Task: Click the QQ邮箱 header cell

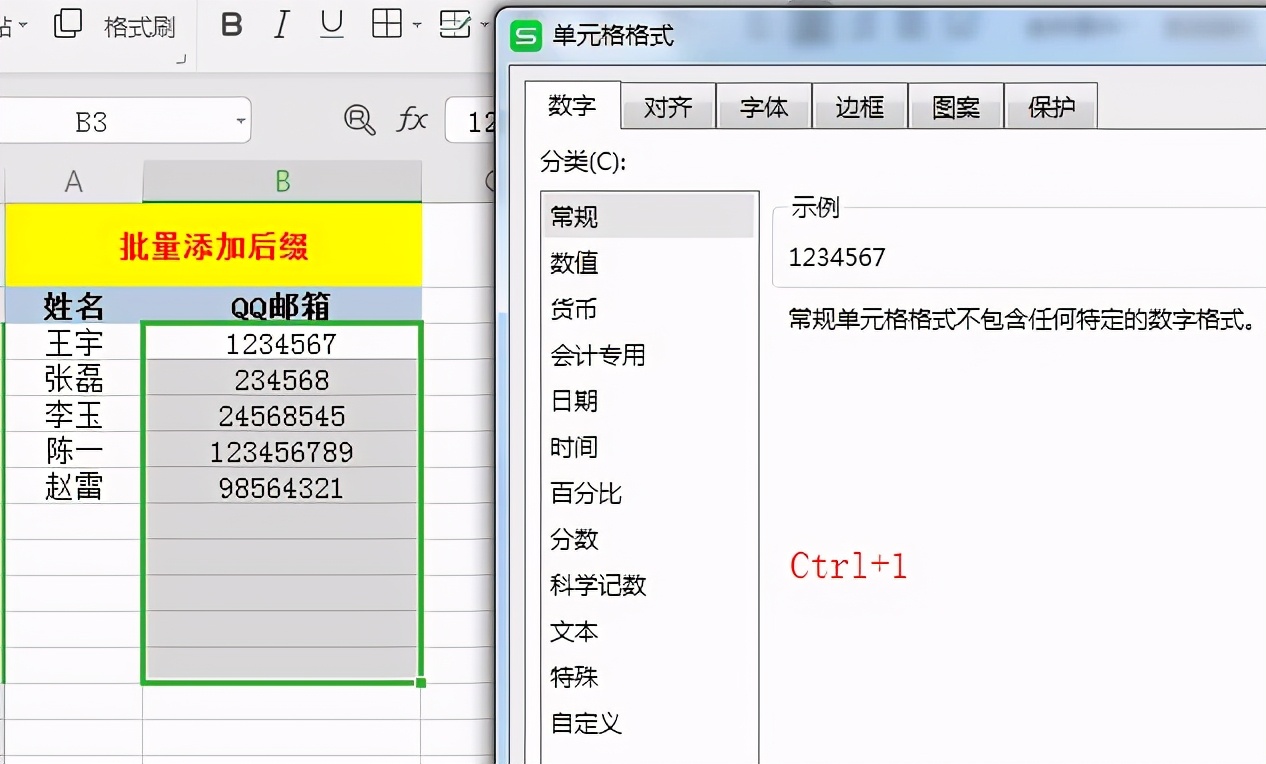Action: pos(282,305)
